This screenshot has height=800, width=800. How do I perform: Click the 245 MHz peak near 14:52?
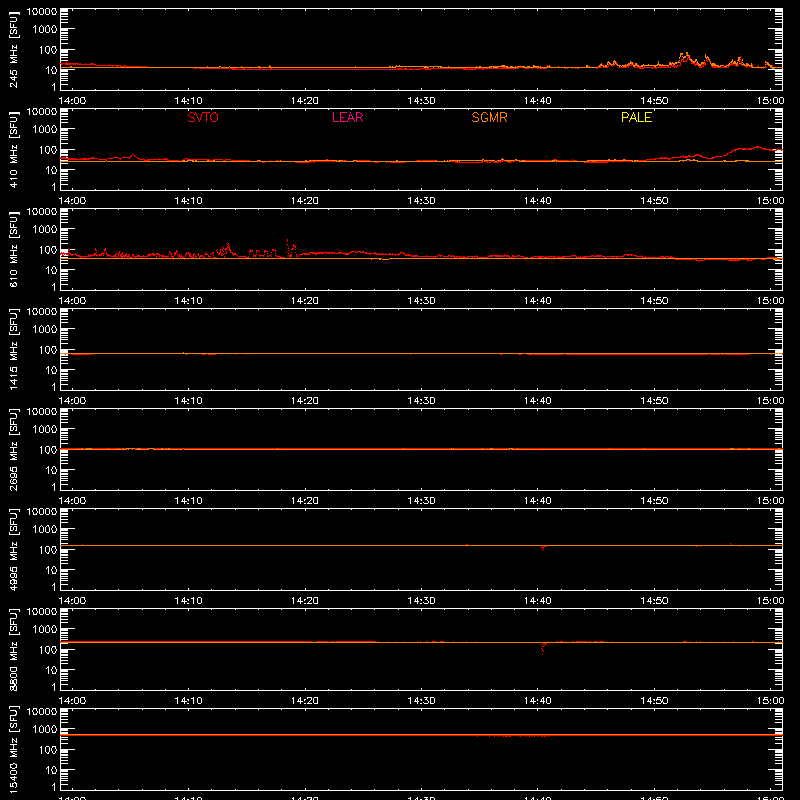point(685,57)
